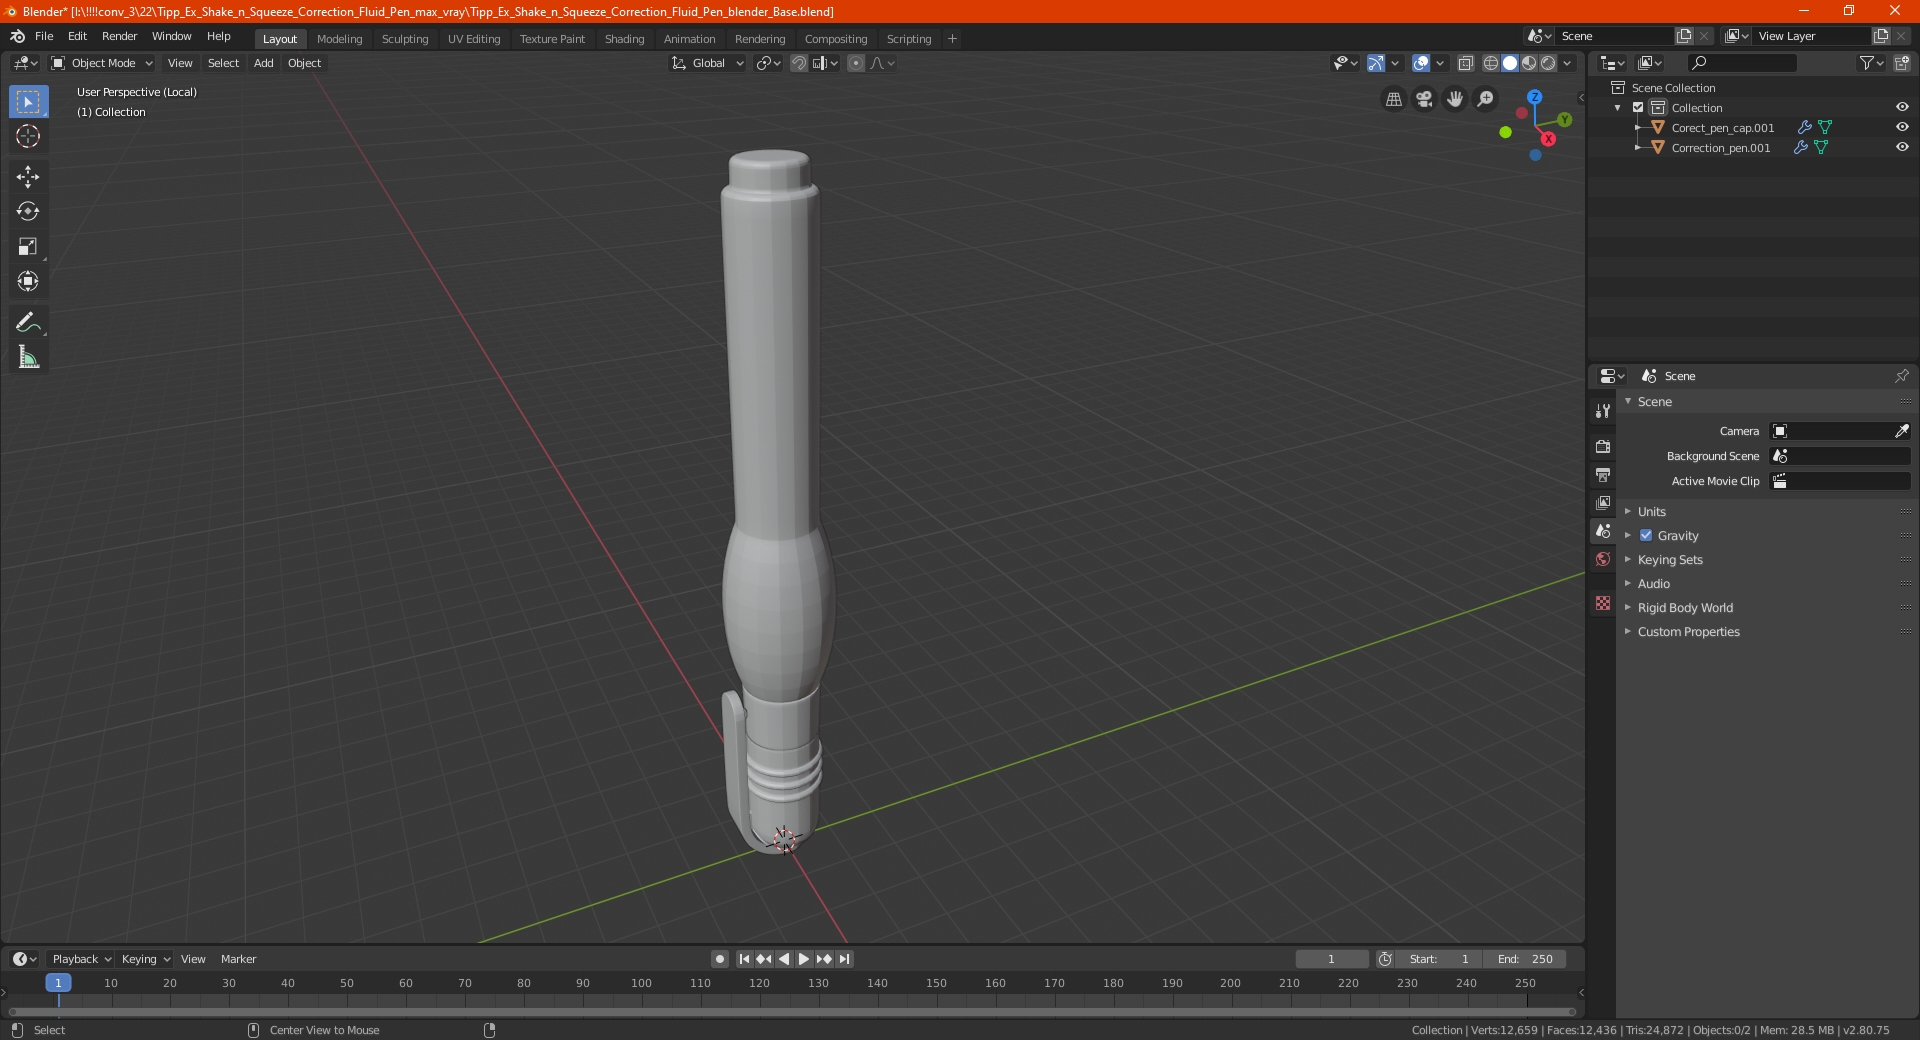The height and width of the screenshot is (1040, 1920).
Task: Select the Transform tool
Action: 28,281
